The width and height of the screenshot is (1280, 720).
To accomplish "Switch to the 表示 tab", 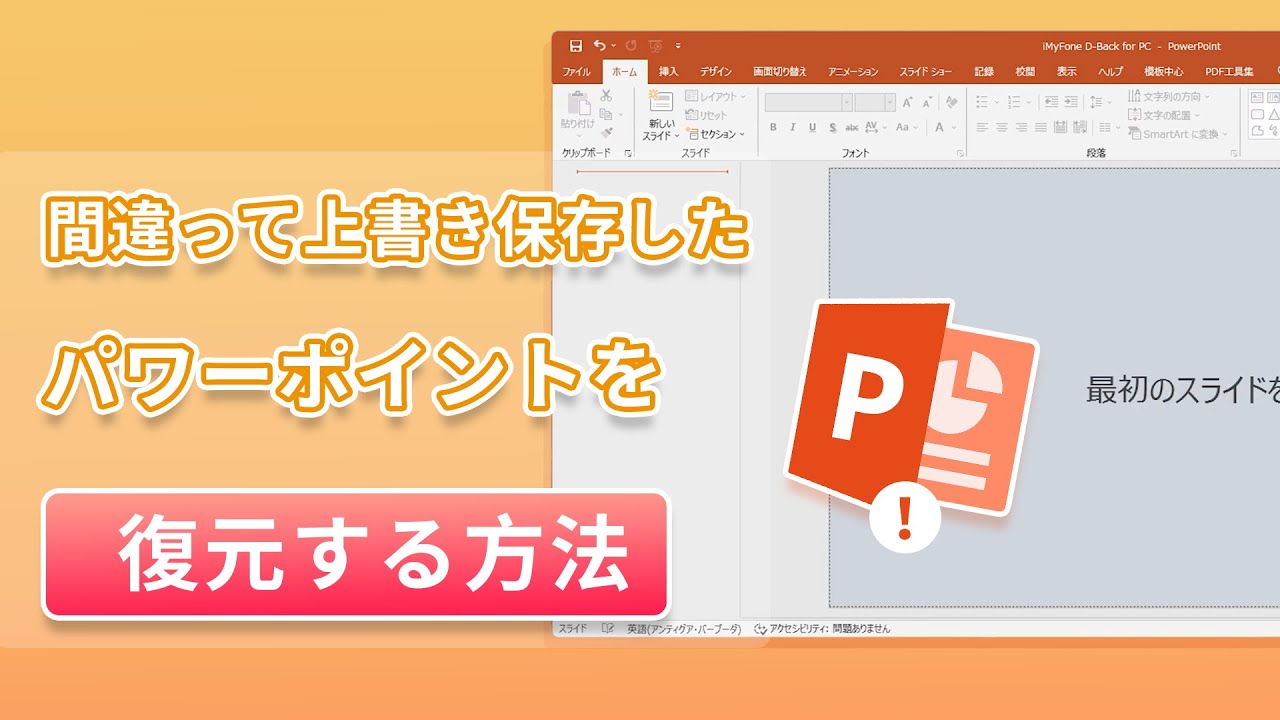I will pos(1067,72).
